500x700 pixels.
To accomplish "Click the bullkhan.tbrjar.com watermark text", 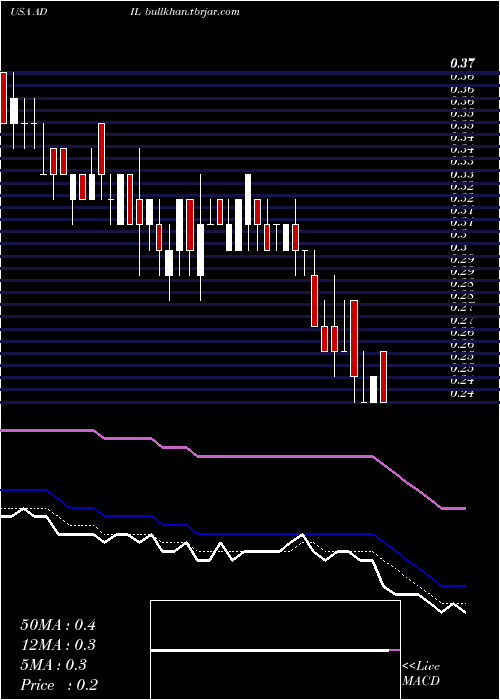I will [x=192, y=12].
